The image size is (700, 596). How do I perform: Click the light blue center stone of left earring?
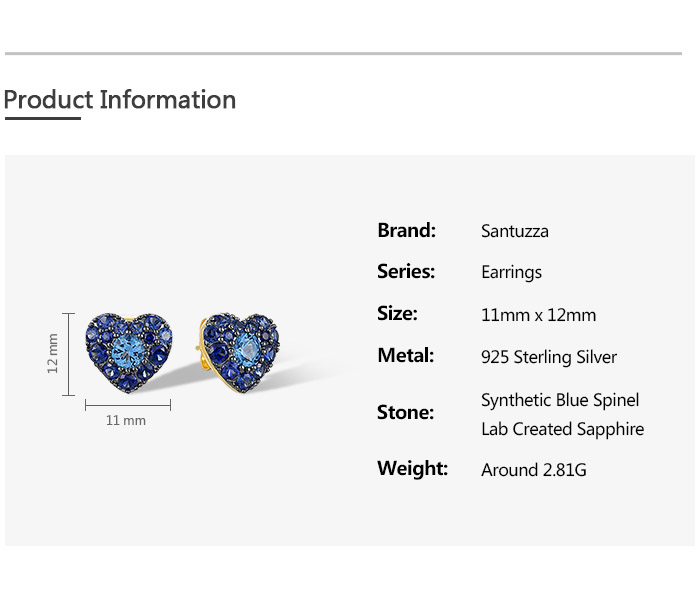click(128, 350)
